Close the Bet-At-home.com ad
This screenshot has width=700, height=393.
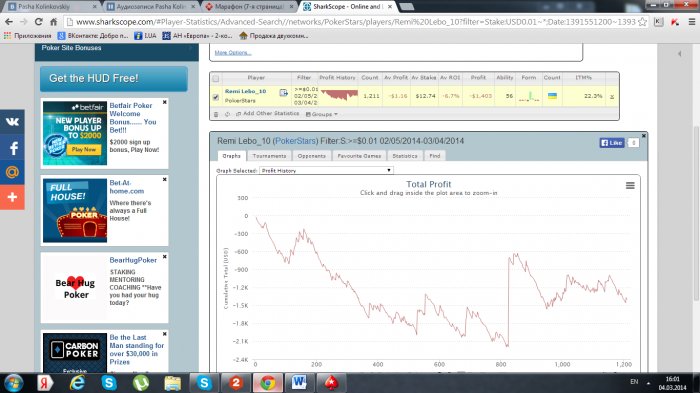165,180
